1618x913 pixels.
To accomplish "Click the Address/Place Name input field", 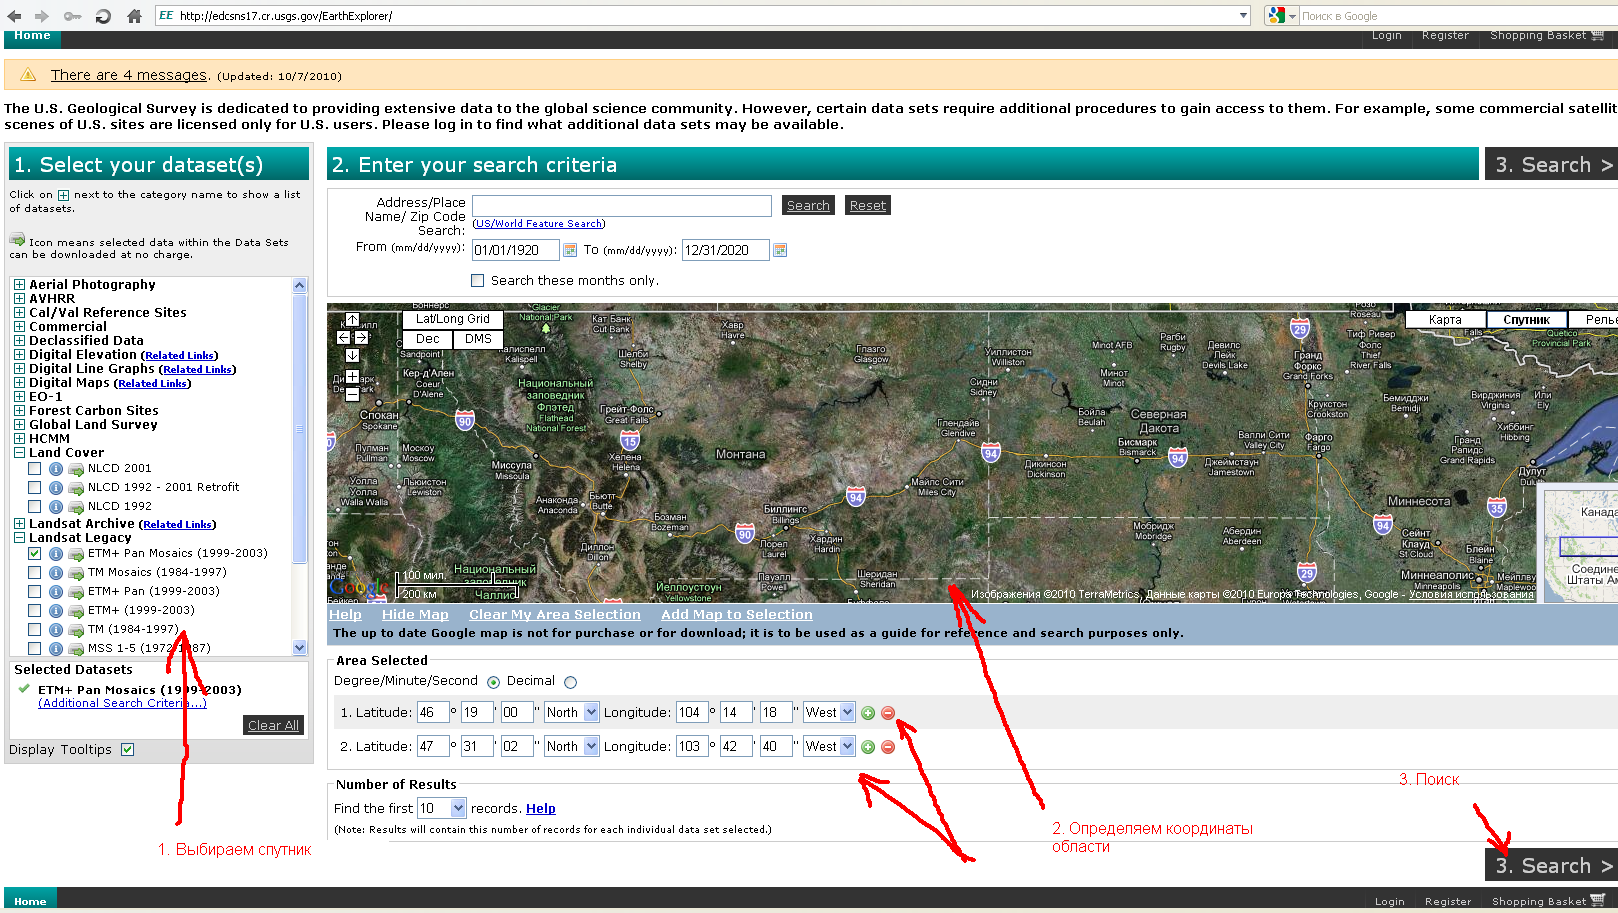I will pyautogui.click(x=622, y=206).
